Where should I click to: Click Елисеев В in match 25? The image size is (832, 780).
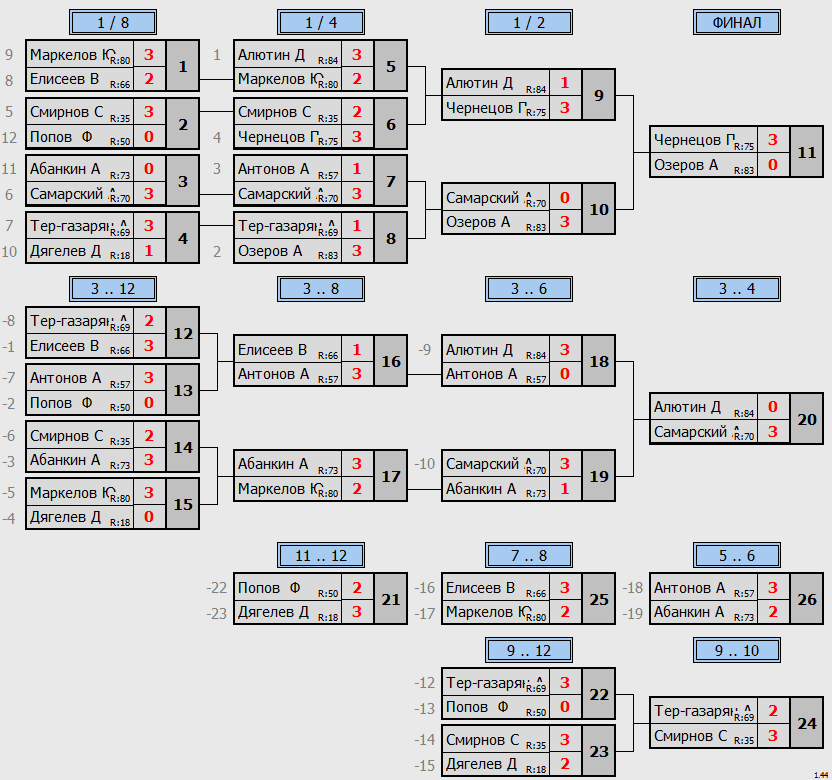(480, 588)
